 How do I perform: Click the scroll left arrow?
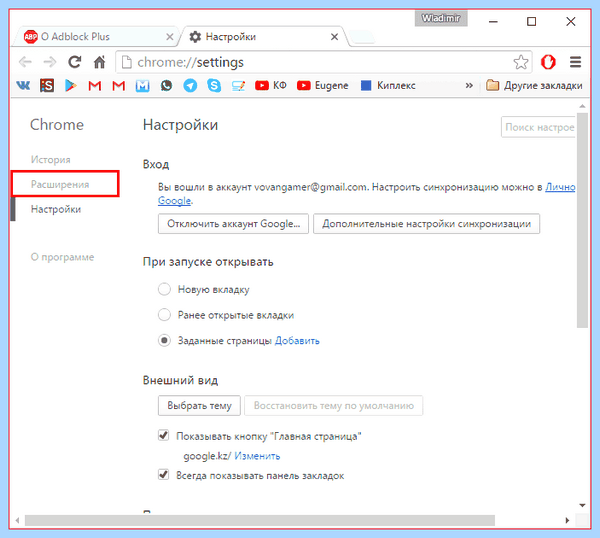(x=17, y=520)
